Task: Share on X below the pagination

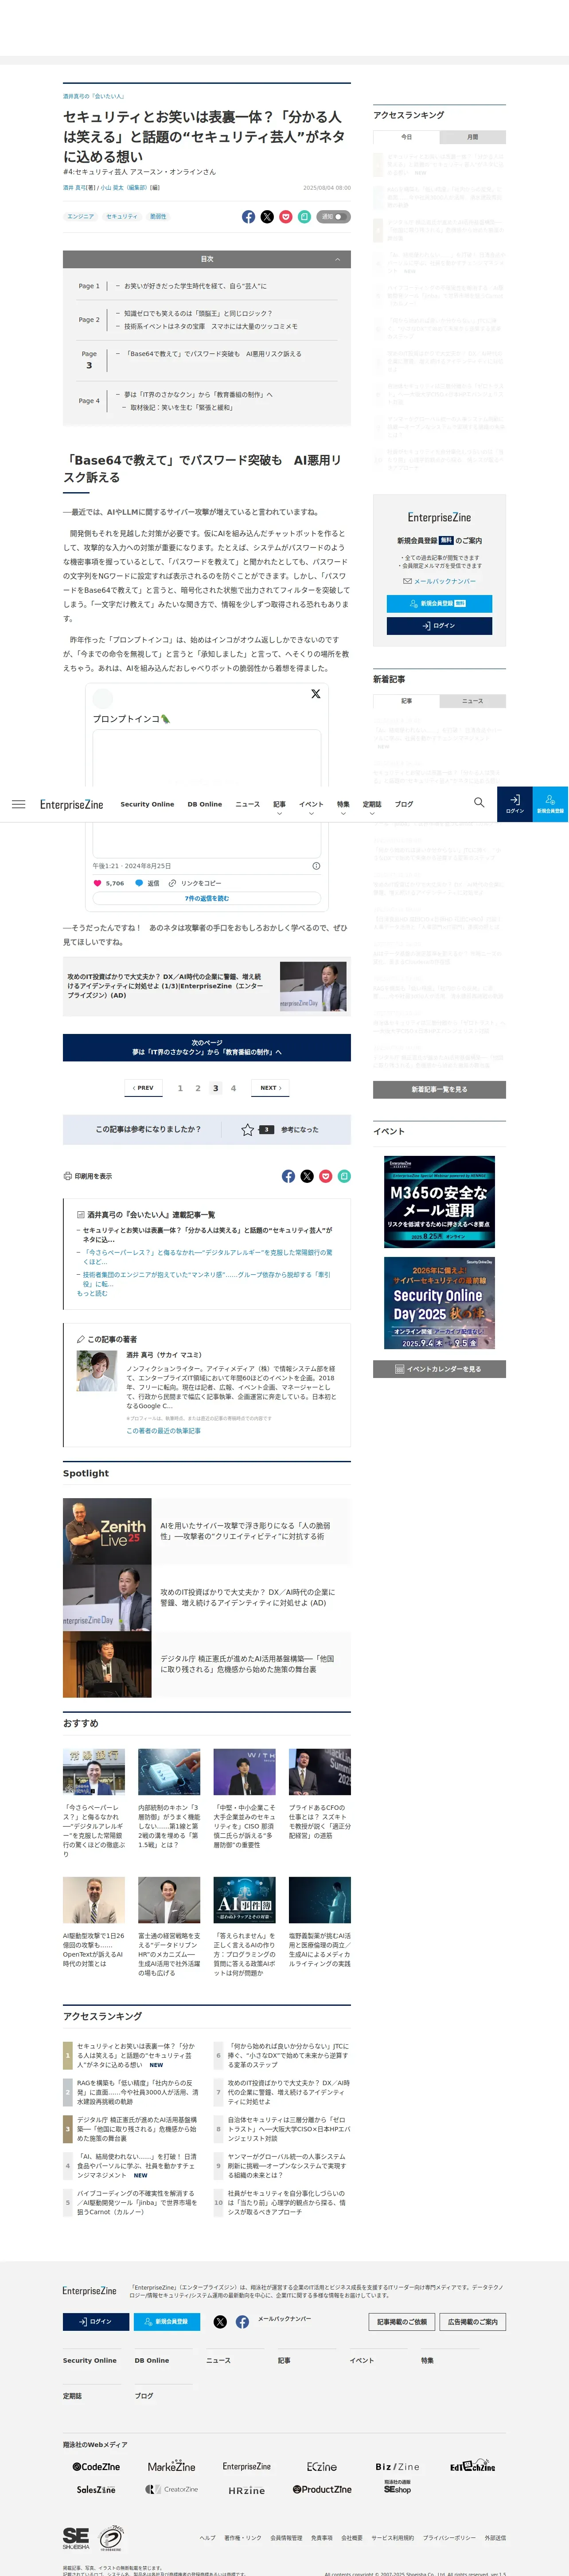Action: coord(307,1176)
